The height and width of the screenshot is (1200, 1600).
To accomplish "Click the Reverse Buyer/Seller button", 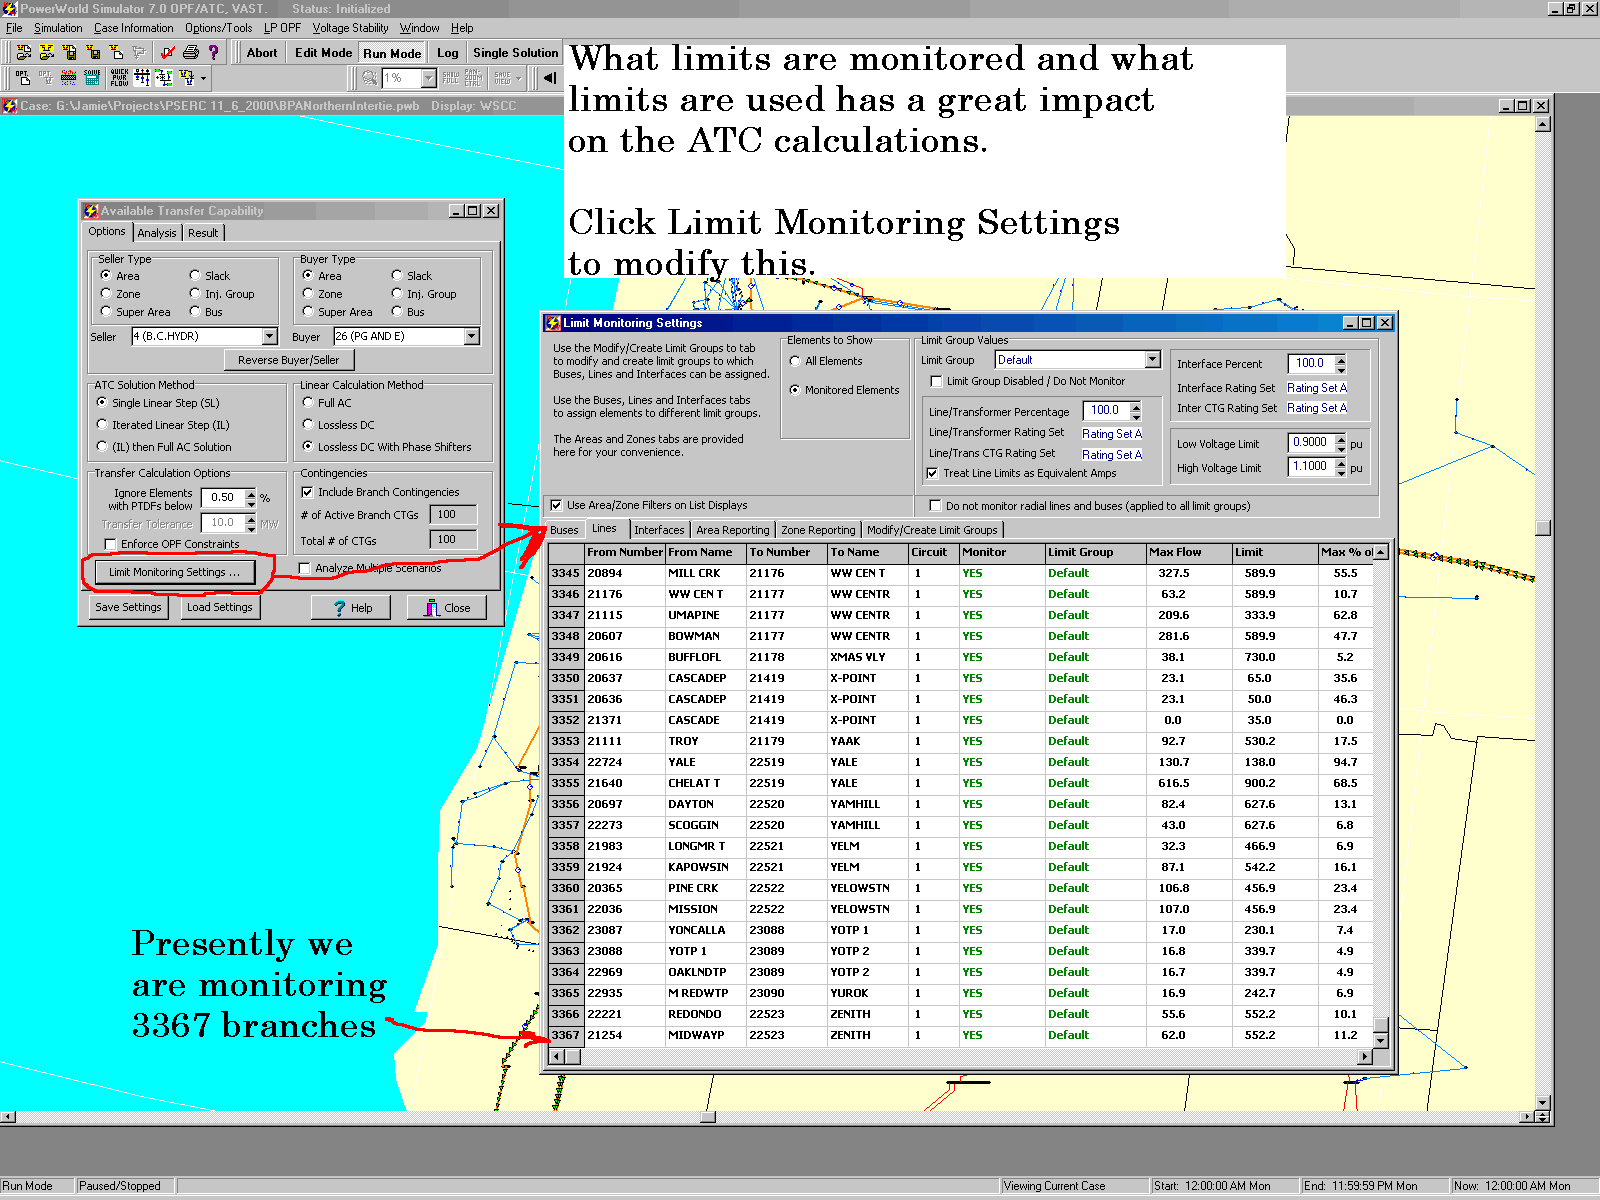I will point(289,360).
